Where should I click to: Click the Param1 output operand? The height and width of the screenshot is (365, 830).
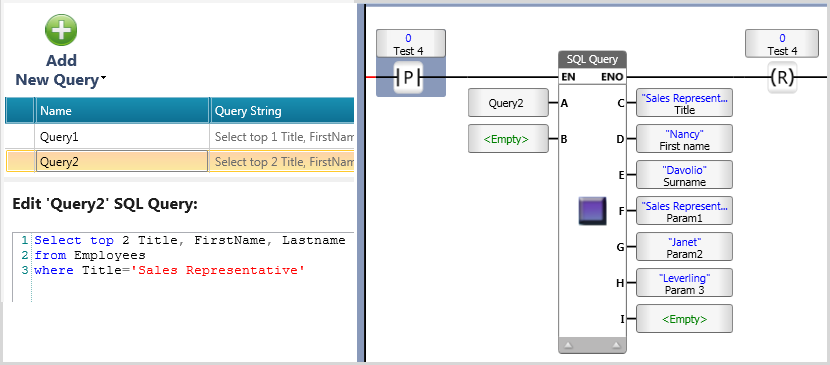click(684, 211)
